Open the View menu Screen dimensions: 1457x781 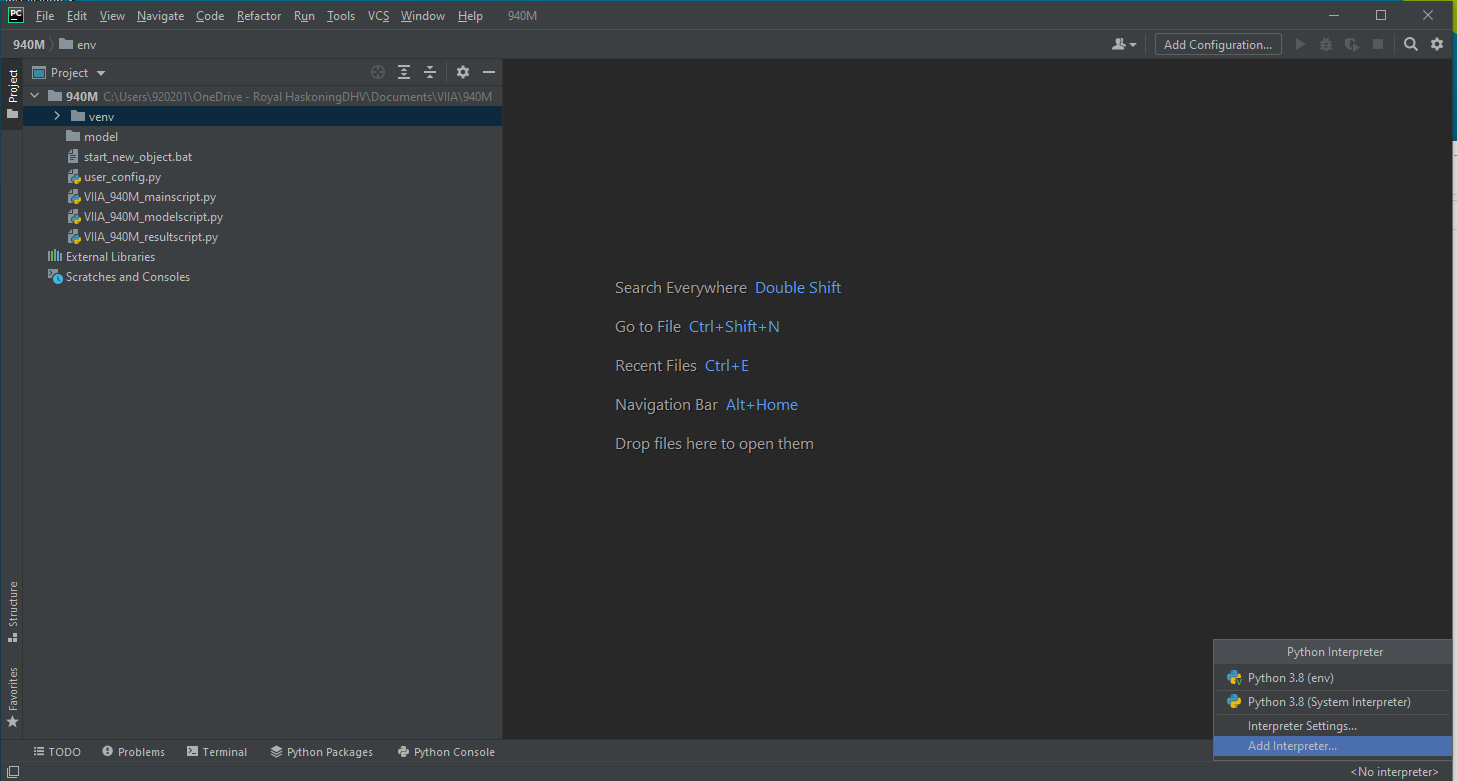(x=112, y=16)
